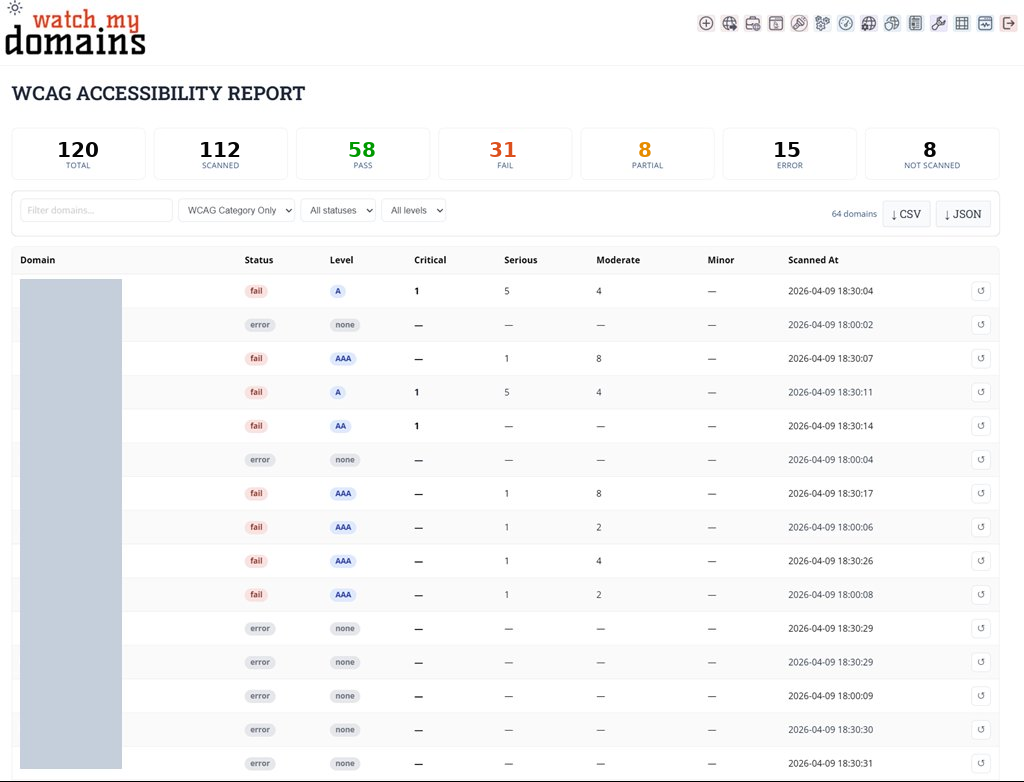1024x782 pixels.
Task: Click the add (plus circle) icon
Action: [706, 23]
